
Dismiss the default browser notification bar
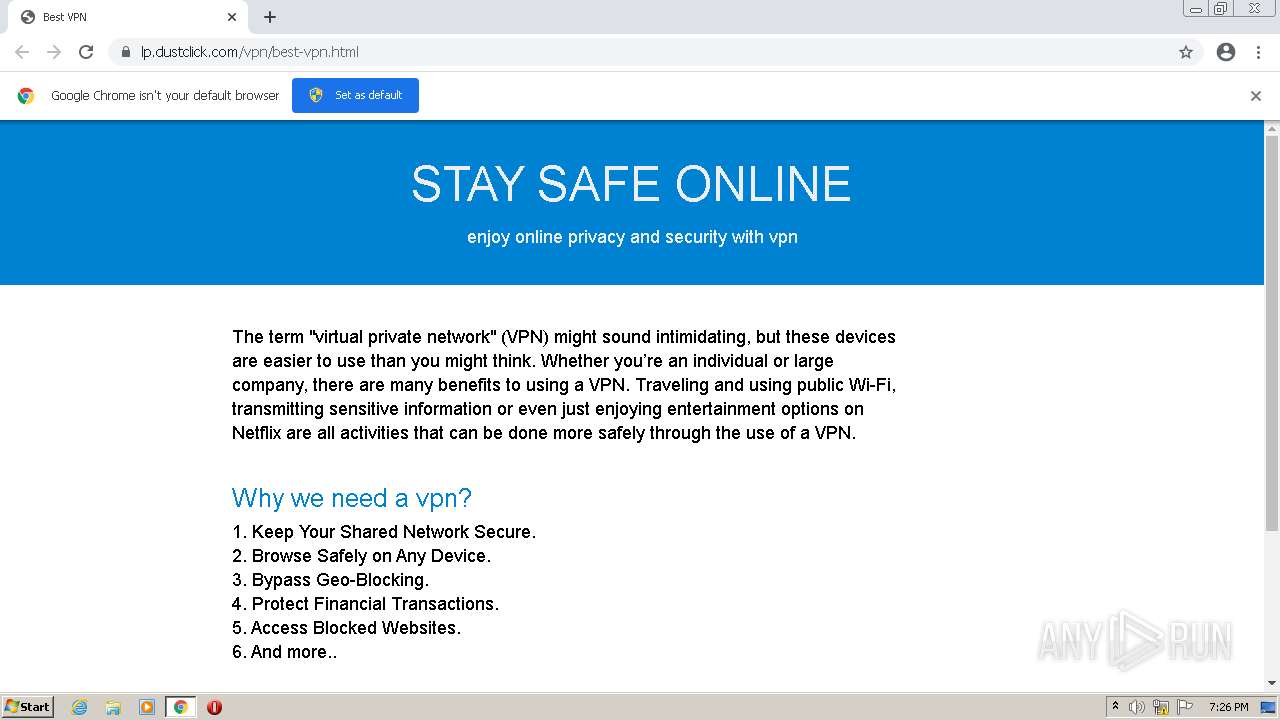[1256, 96]
